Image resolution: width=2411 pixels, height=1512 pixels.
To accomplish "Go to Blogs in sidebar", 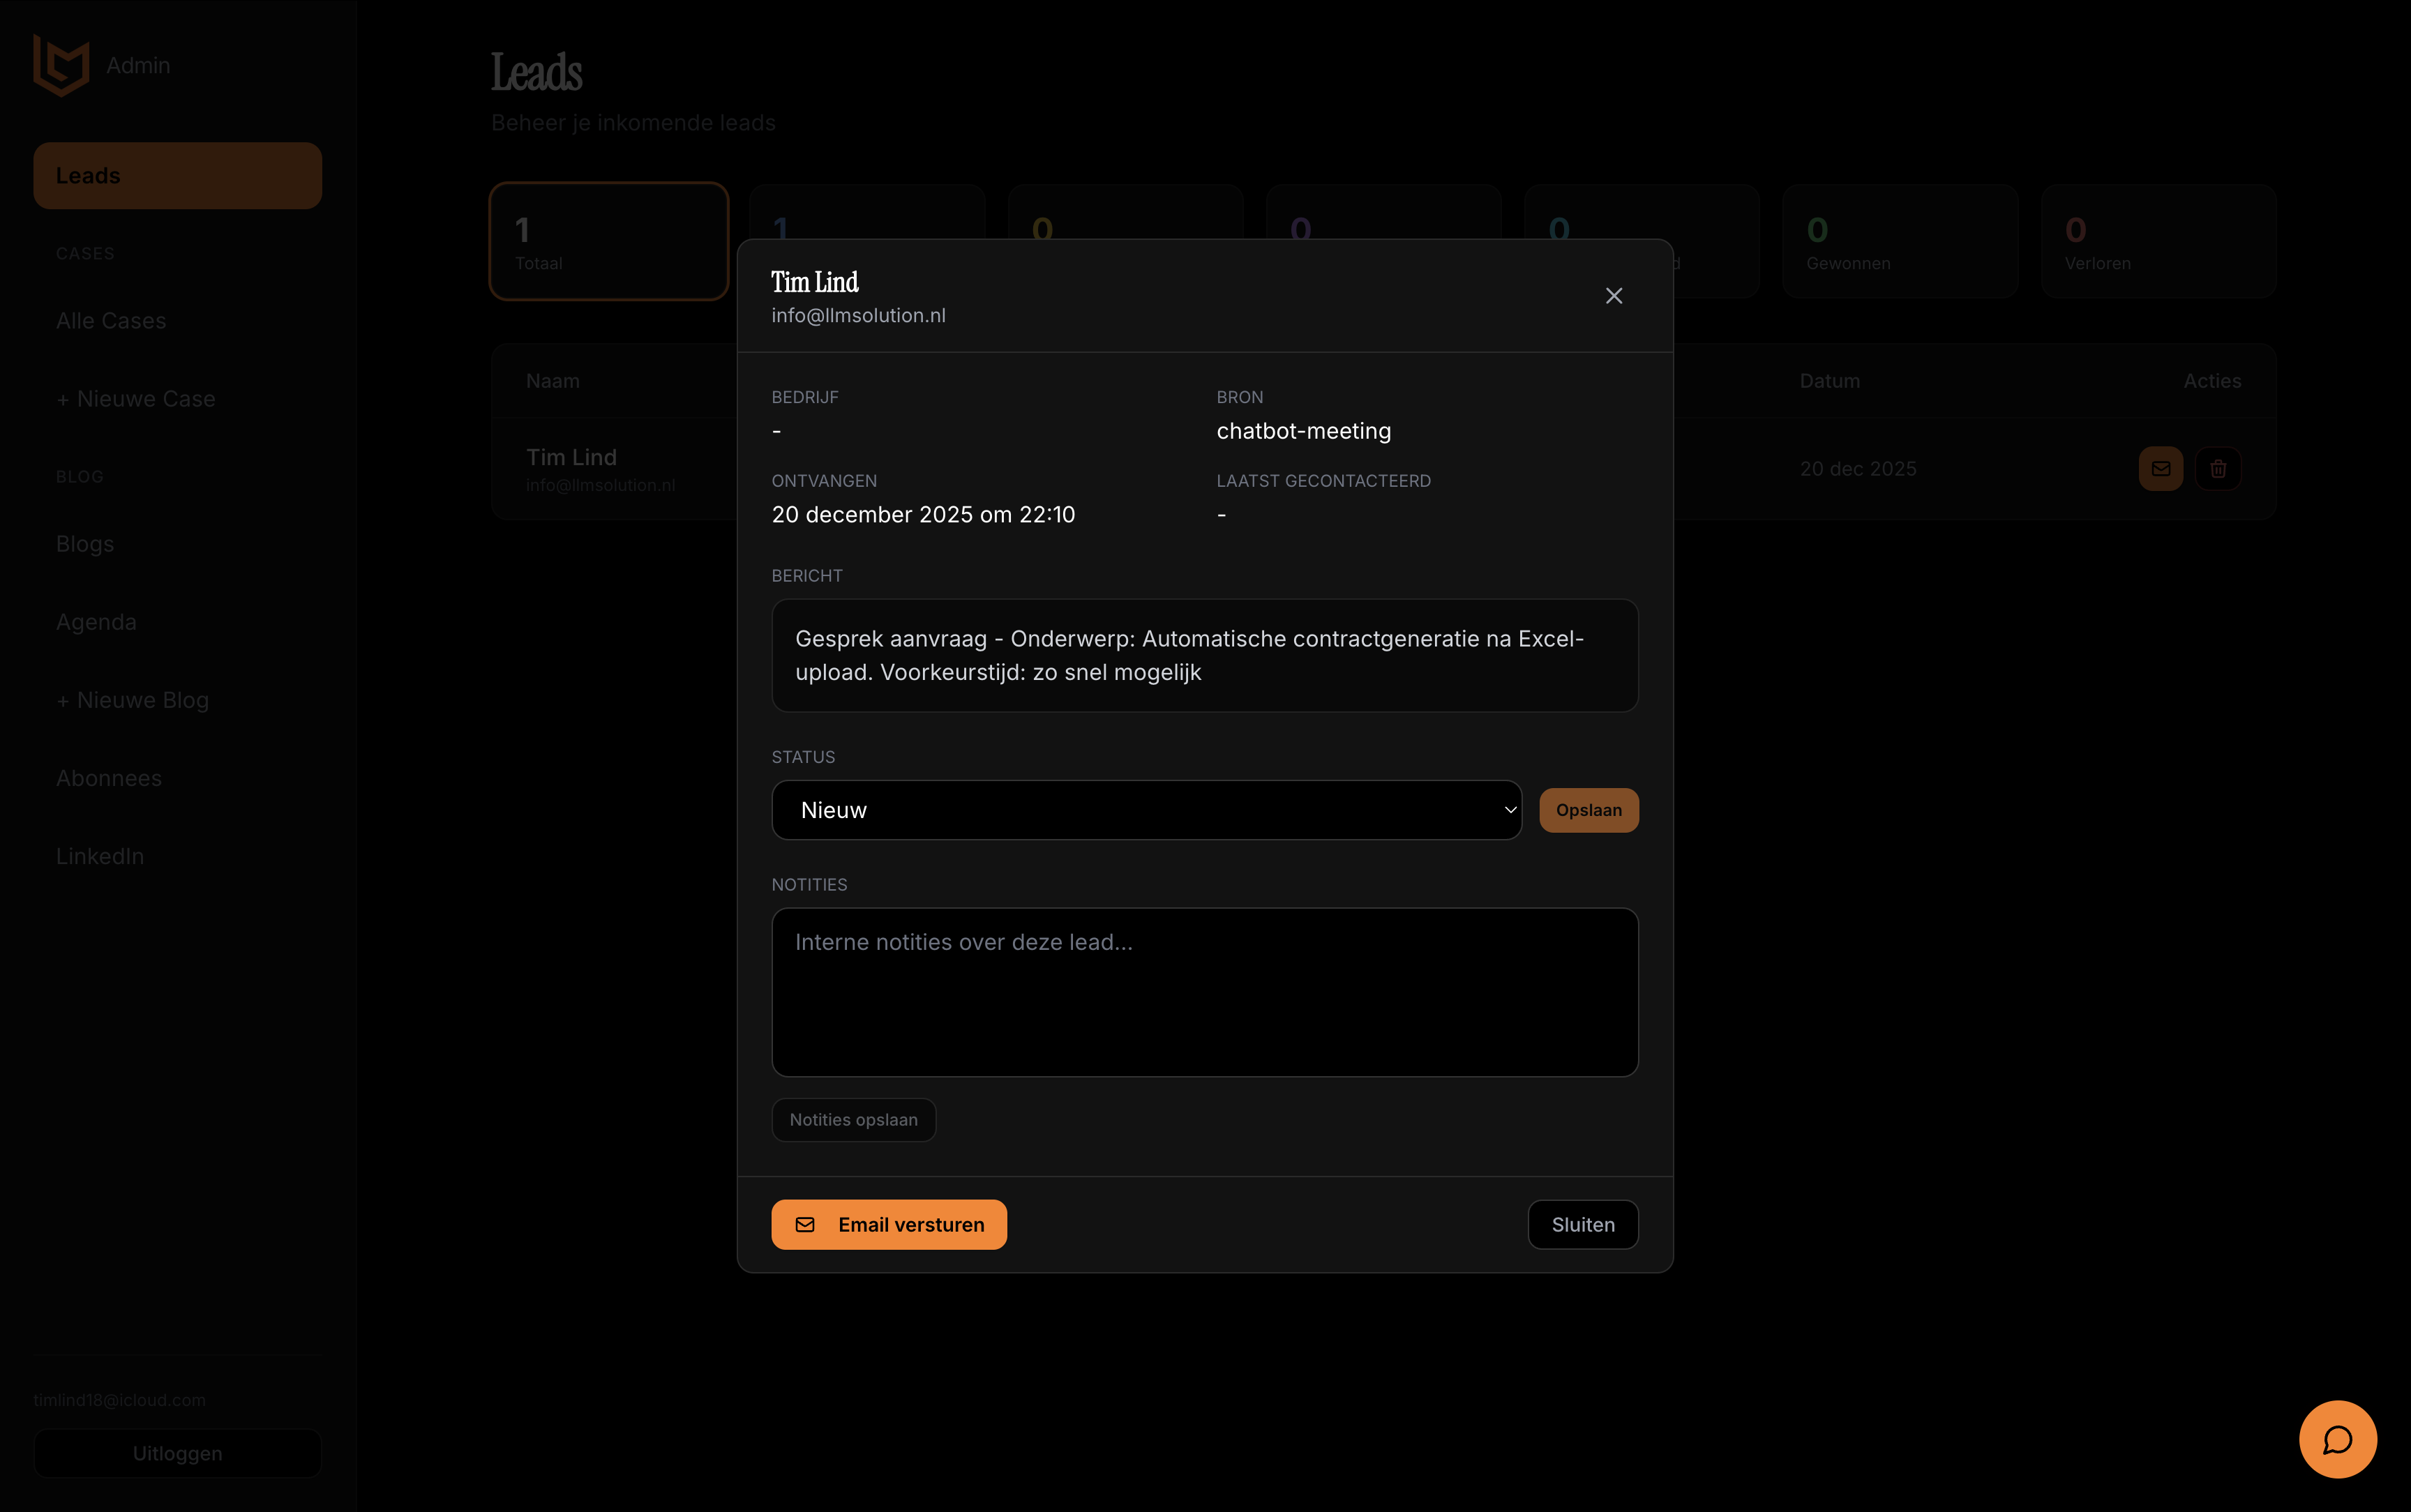I will coord(85,544).
